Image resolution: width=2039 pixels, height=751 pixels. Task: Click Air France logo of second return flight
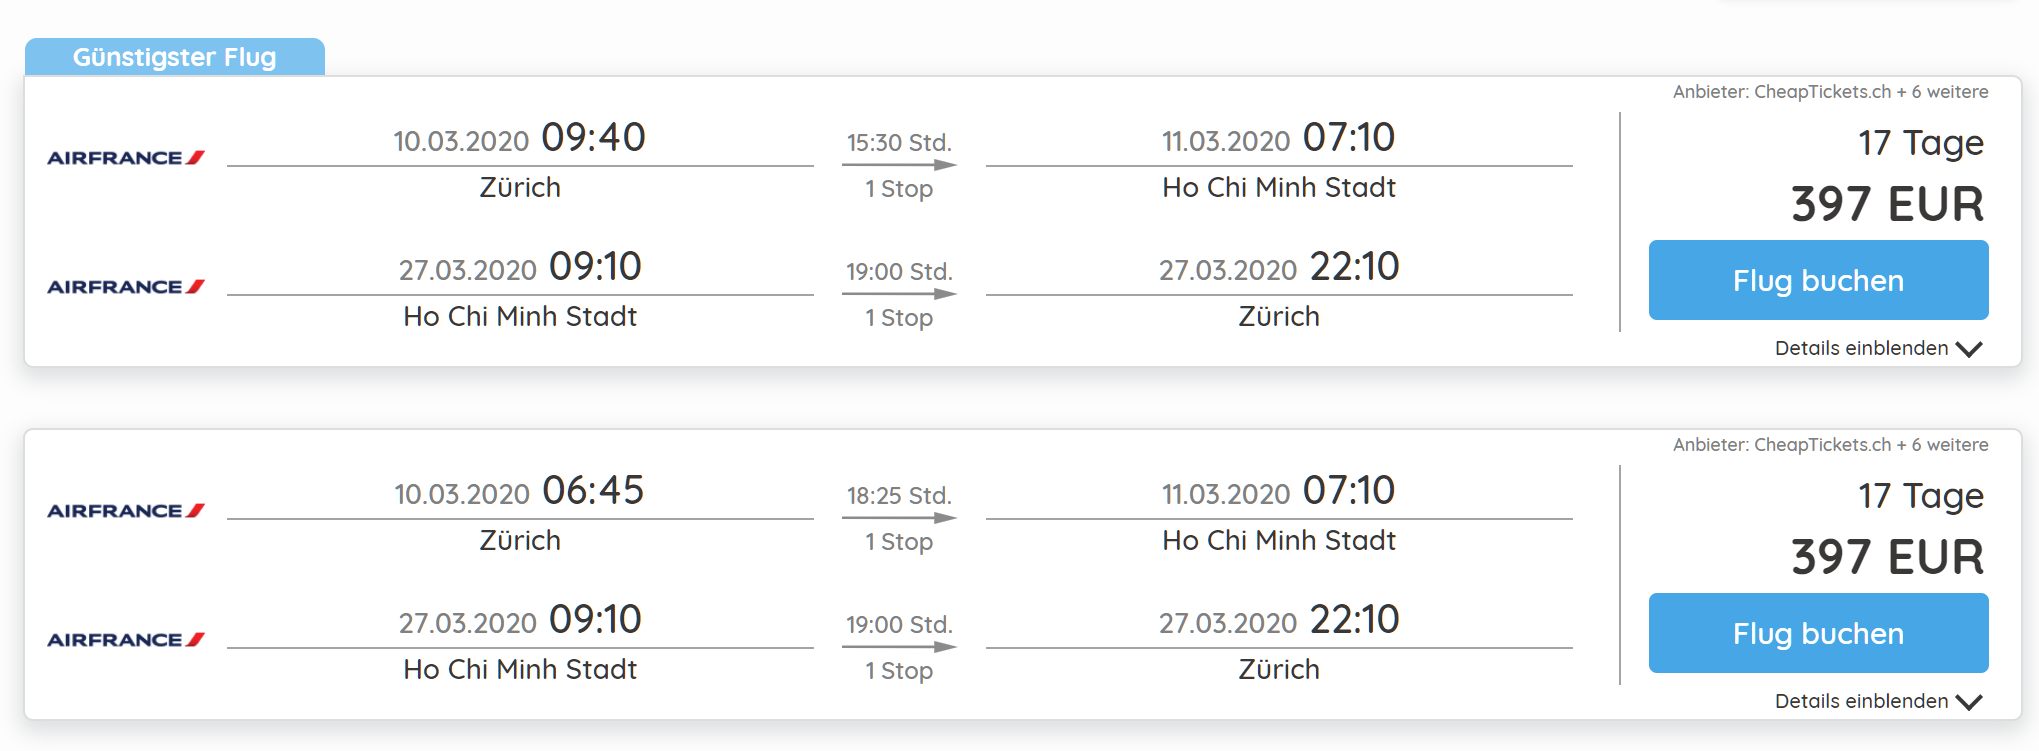[x=126, y=640]
